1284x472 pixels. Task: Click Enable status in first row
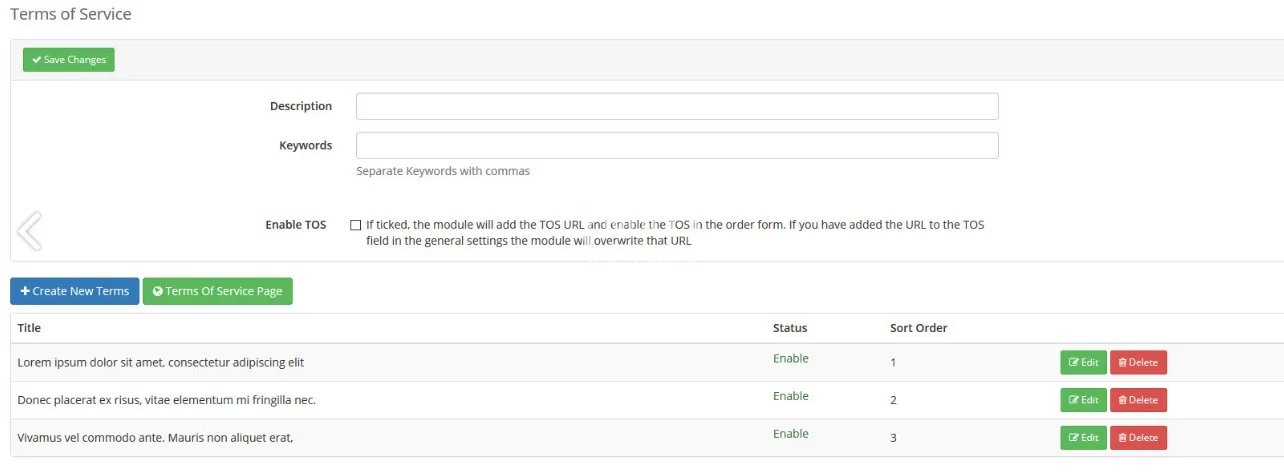pos(790,359)
